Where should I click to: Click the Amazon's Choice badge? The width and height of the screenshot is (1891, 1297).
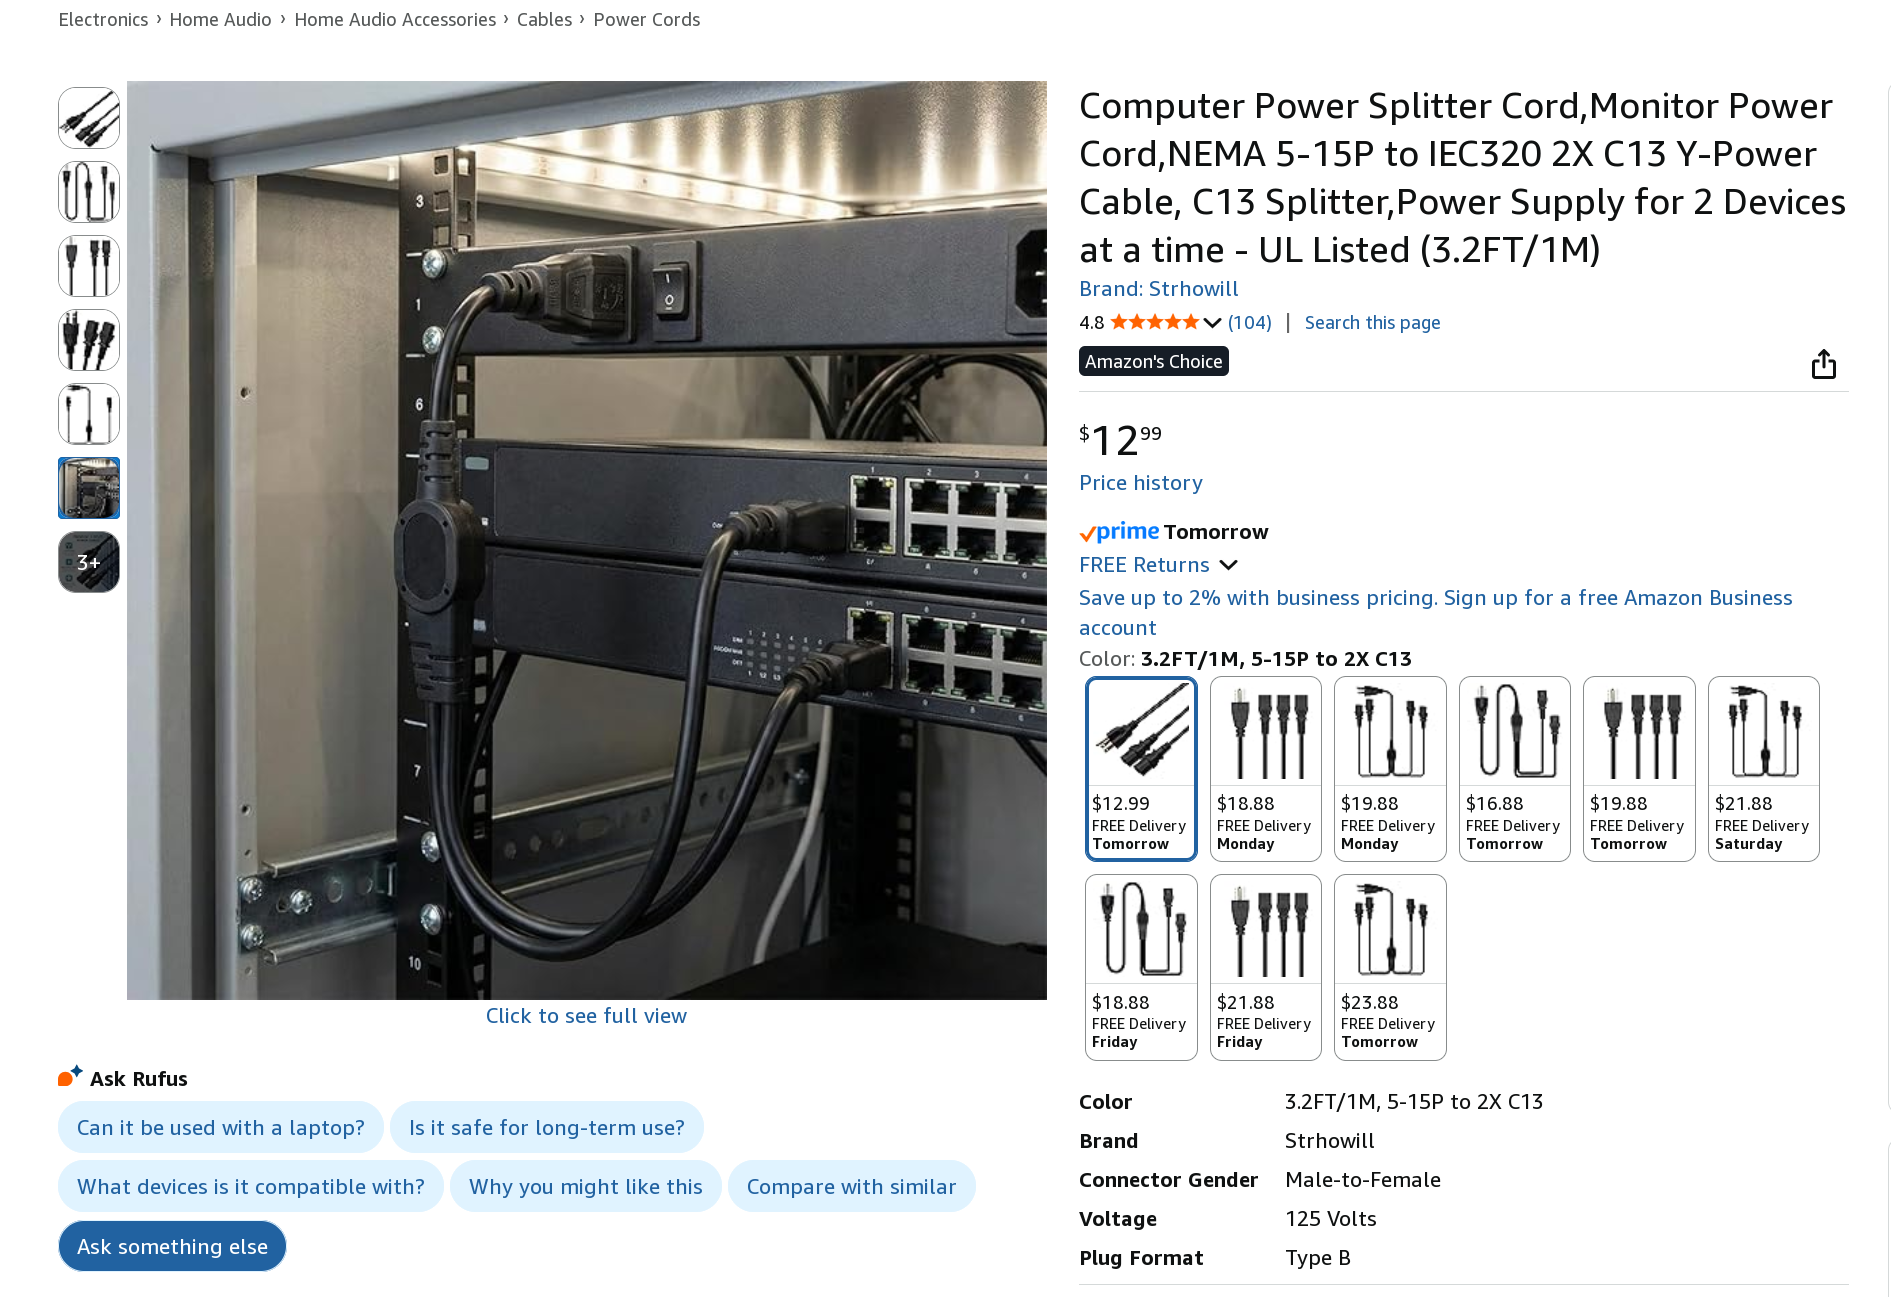[x=1153, y=362]
